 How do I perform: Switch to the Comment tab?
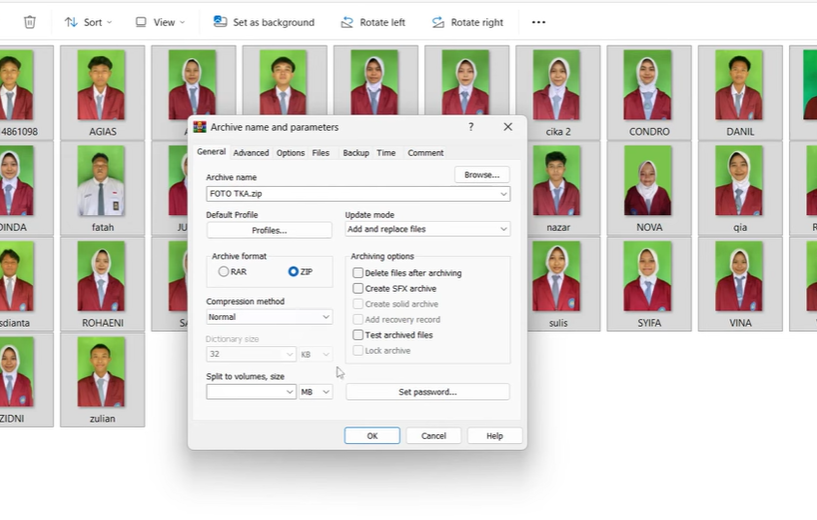click(426, 153)
